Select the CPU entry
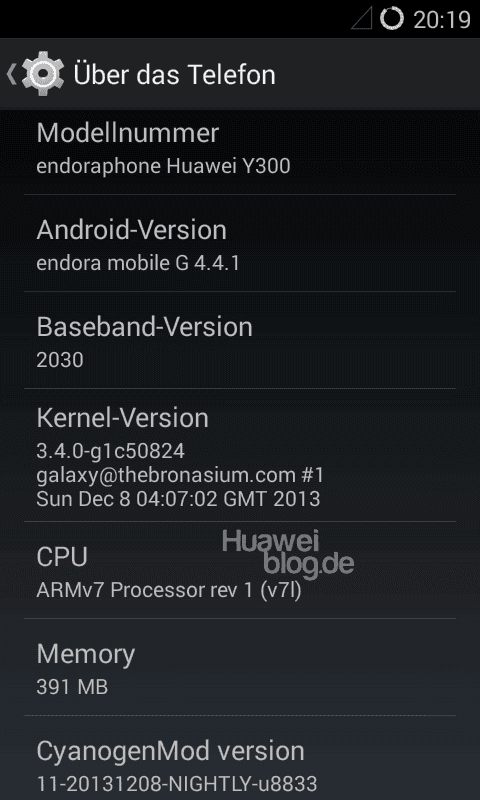Viewport: 480px width, 800px height. point(240,570)
